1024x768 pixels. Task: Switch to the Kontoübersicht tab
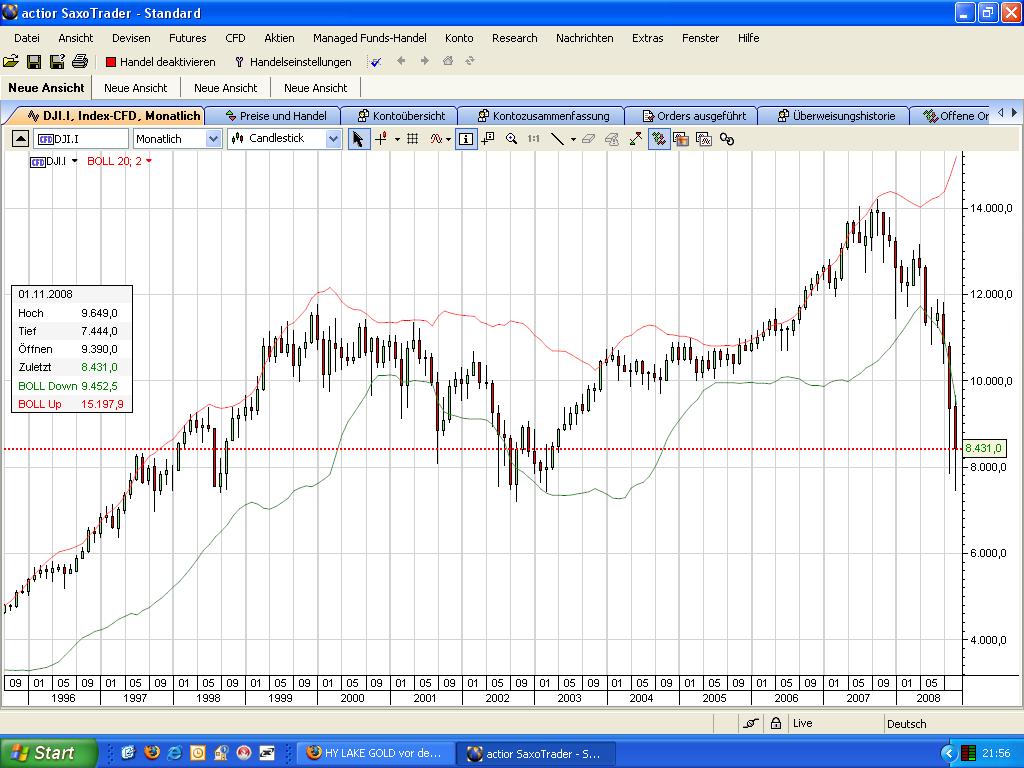click(401, 116)
